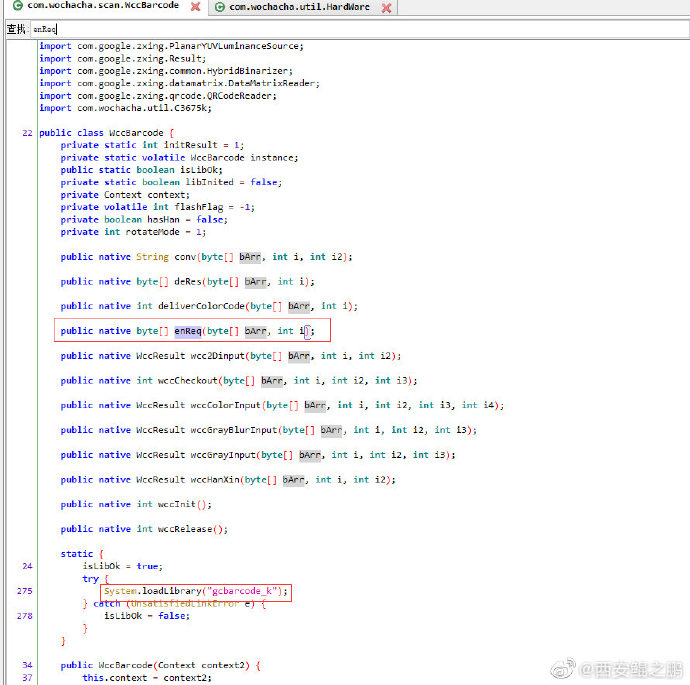Click the com.wochacha.util.C3675k import line
Screen dimensions: 690x685
click(125, 108)
